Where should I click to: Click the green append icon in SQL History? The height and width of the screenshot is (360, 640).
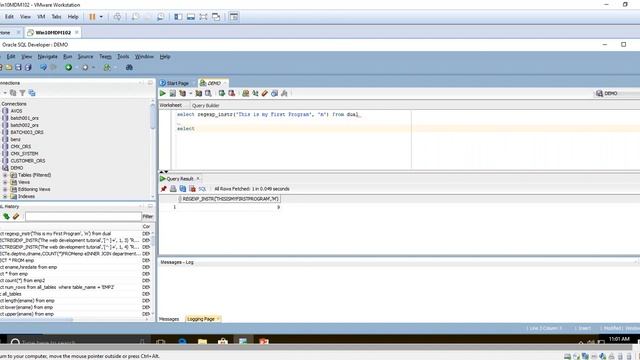coord(6,216)
